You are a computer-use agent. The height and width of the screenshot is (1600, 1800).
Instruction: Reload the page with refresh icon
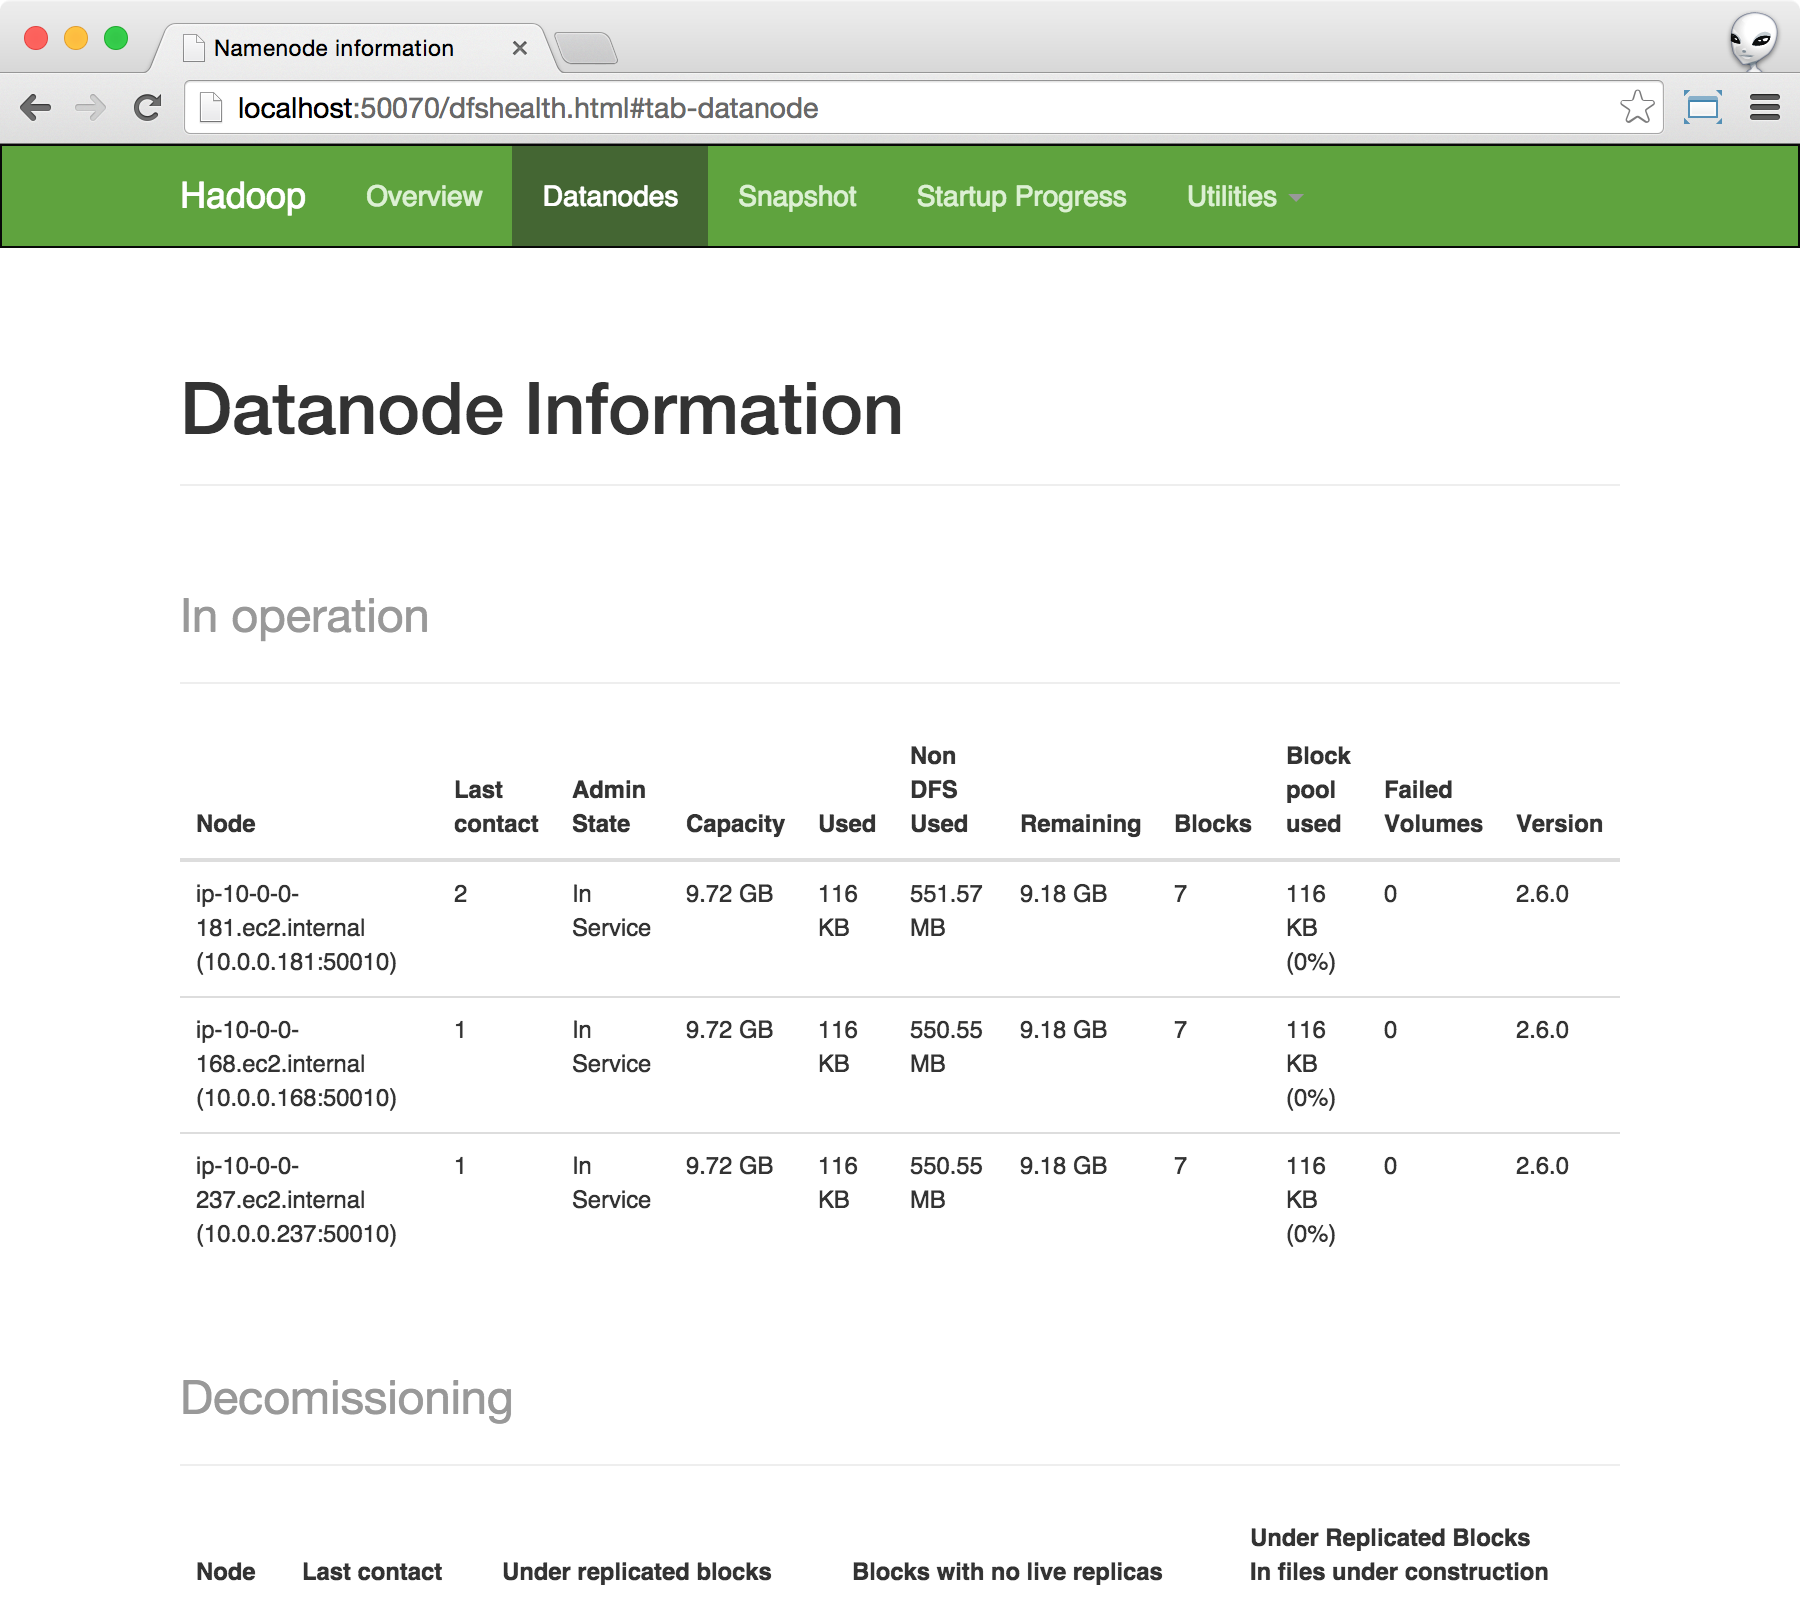148,108
